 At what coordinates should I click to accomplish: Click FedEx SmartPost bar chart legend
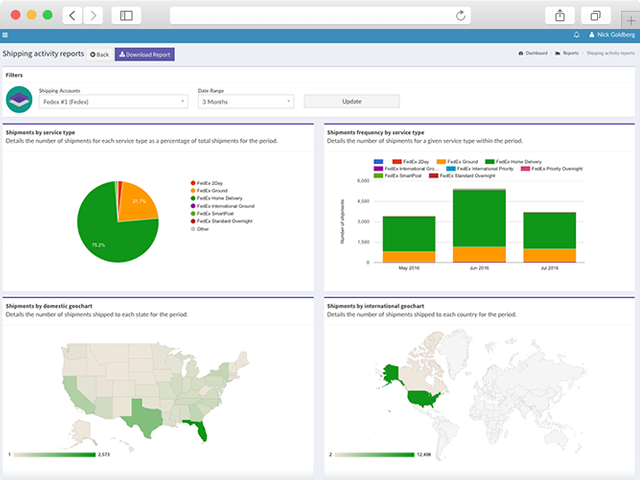[398, 176]
